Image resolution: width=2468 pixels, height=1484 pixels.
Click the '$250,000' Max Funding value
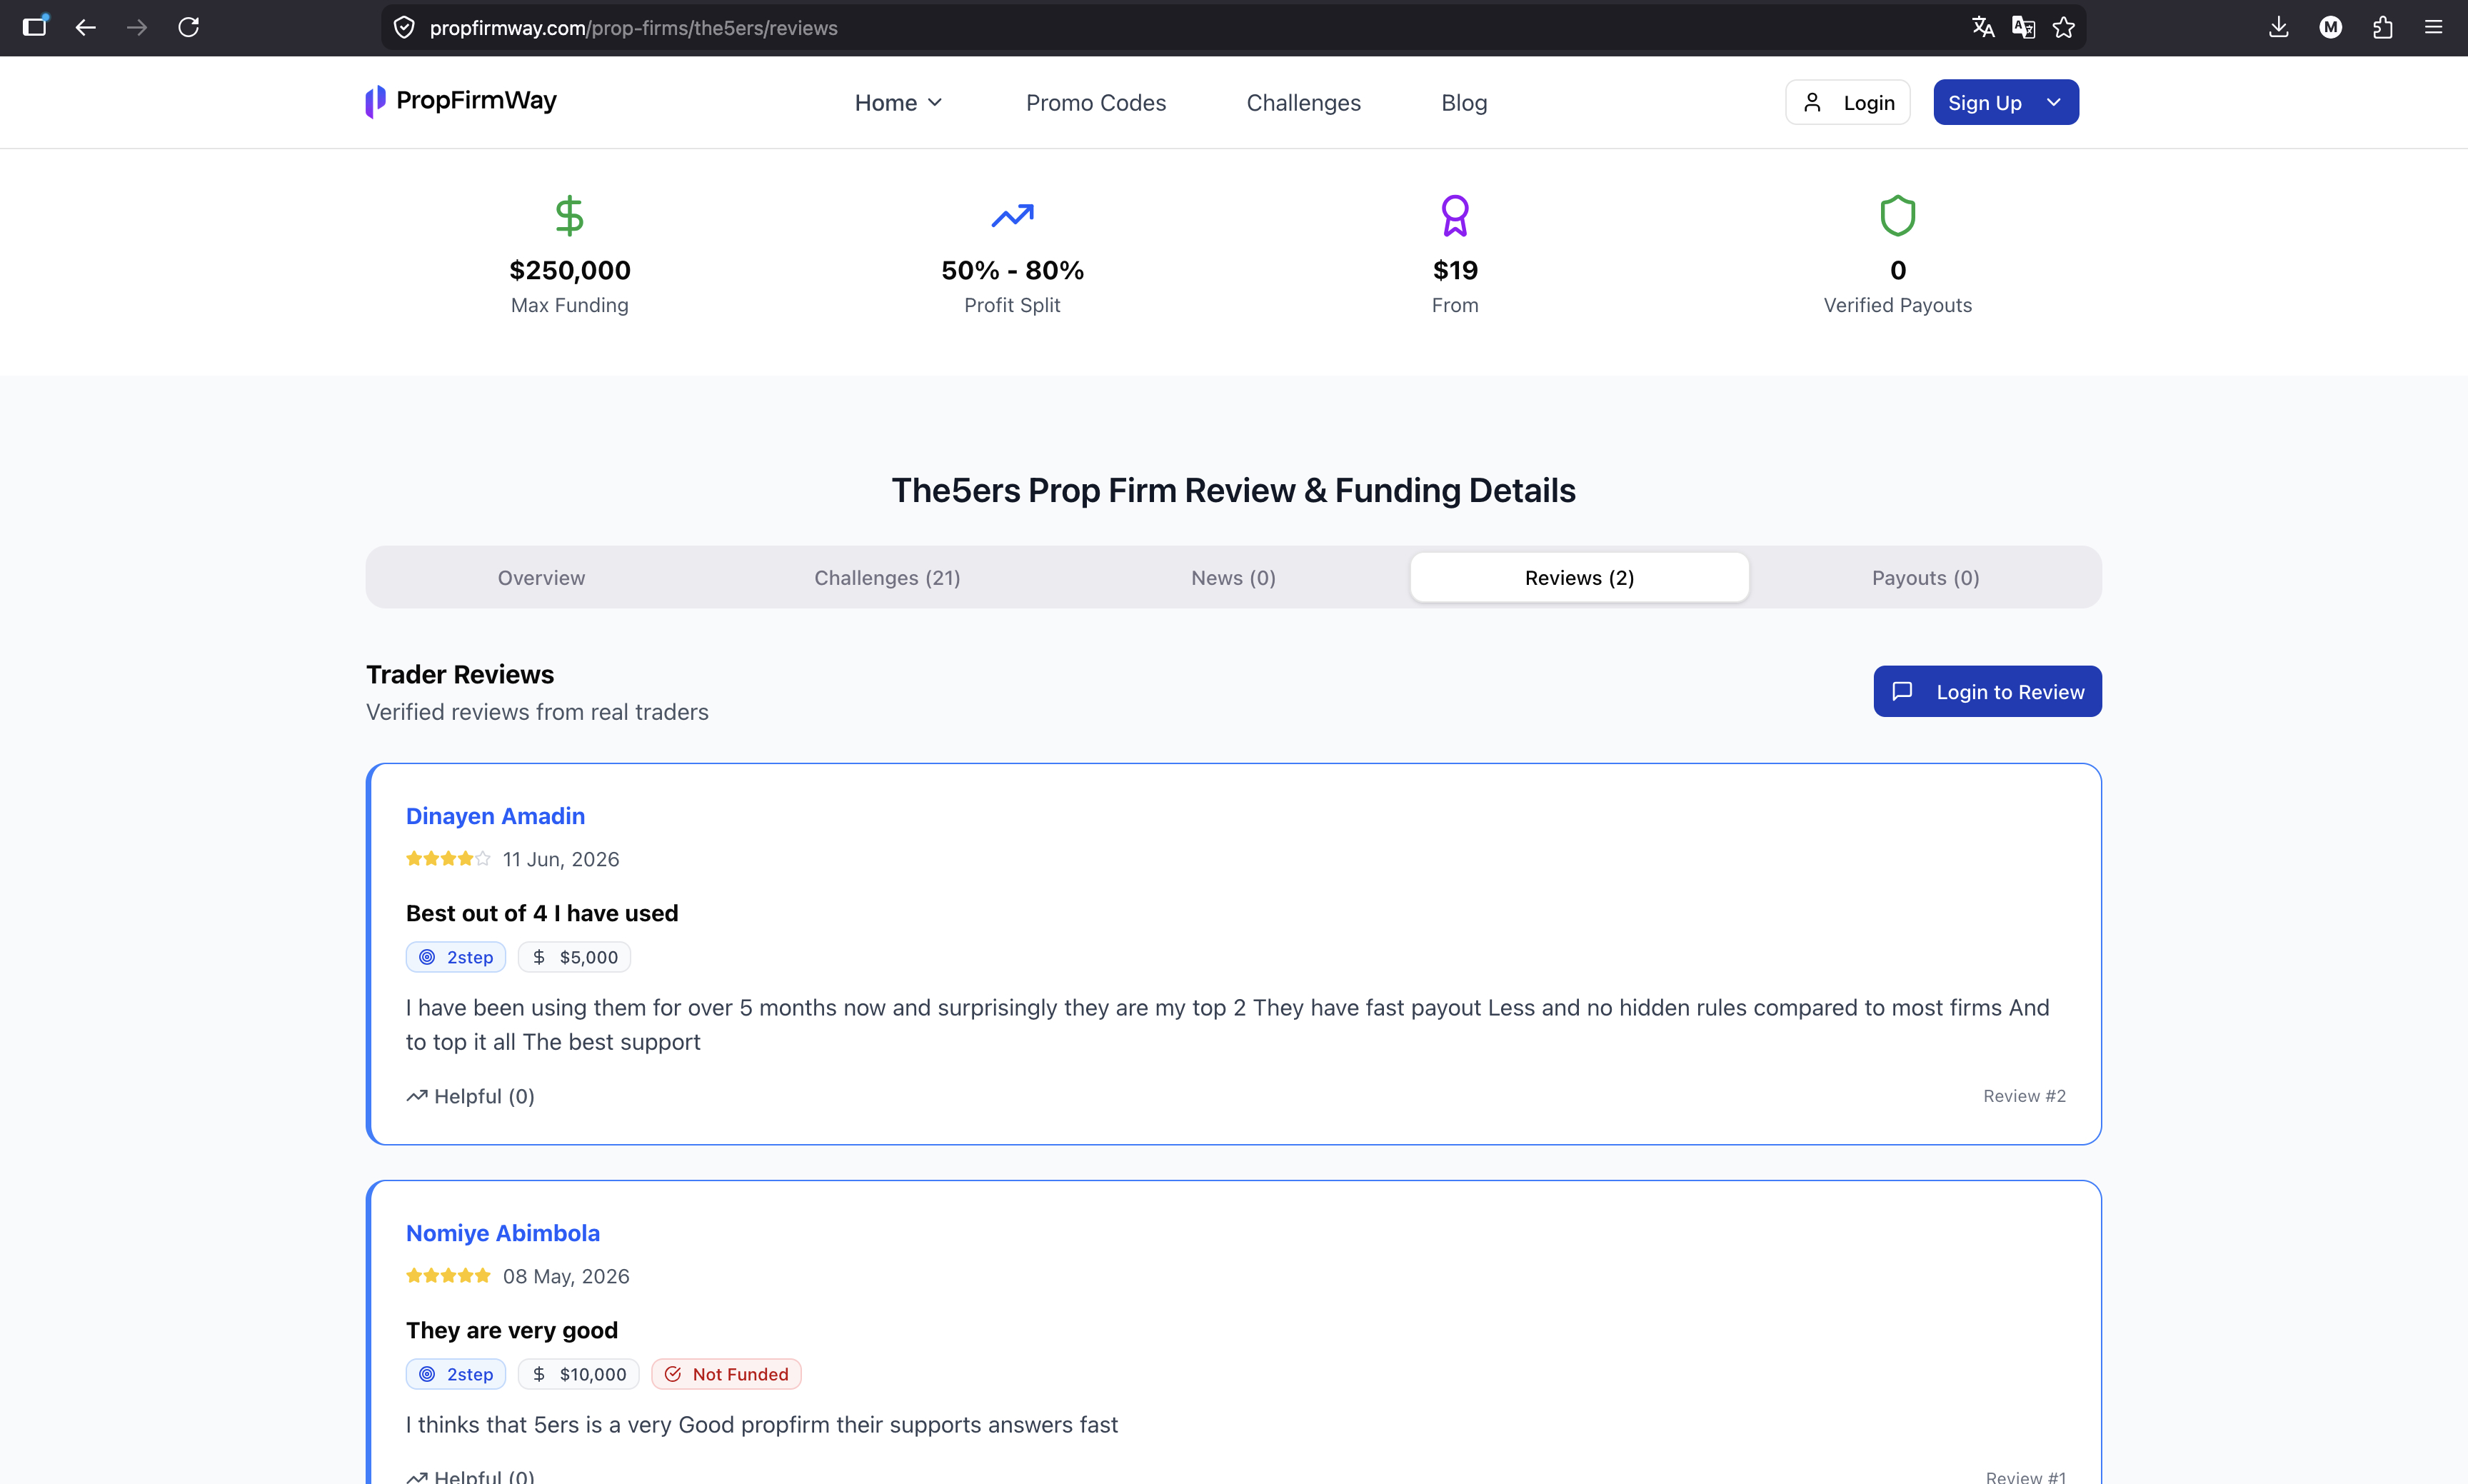coord(570,269)
